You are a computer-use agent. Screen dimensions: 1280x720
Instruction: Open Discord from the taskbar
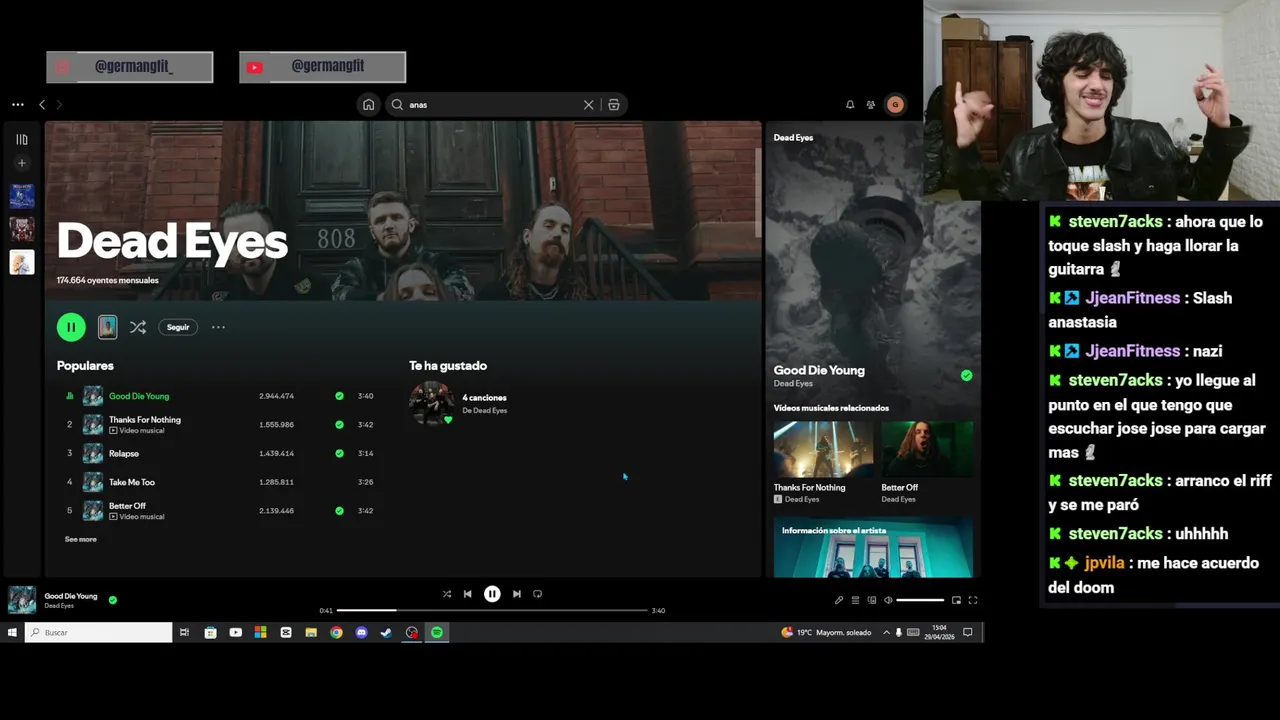click(361, 632)
